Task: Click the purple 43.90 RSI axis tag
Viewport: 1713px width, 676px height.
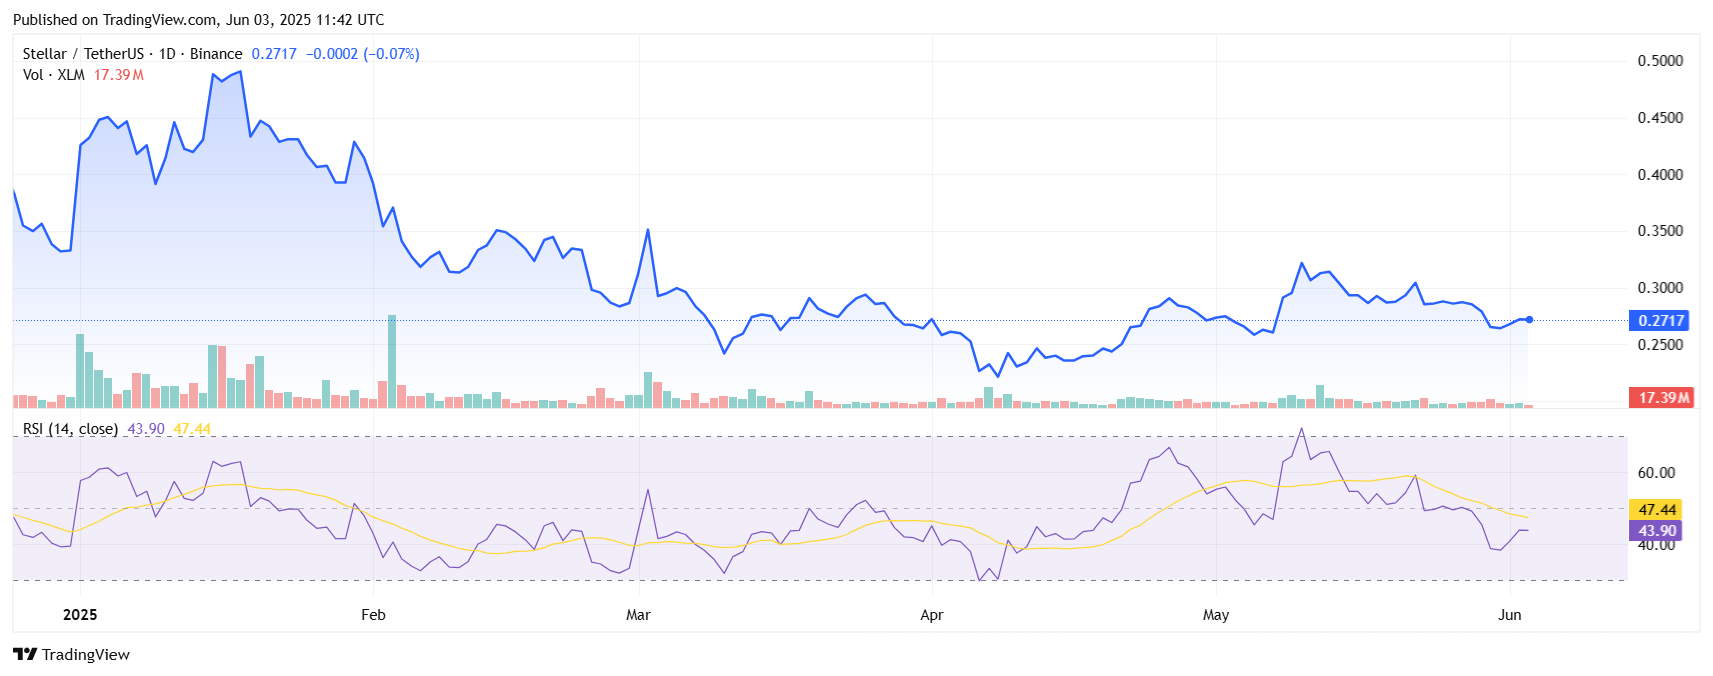Action: [x=1657, y=531]
